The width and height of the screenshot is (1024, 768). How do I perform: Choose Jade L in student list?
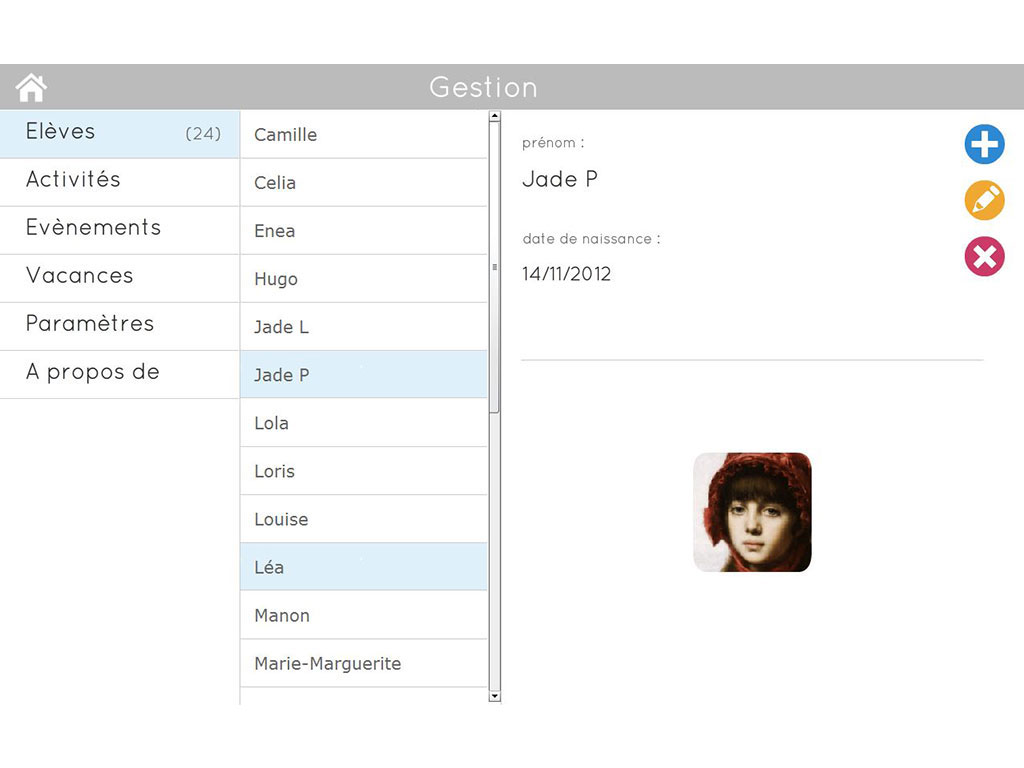point(363,327)
